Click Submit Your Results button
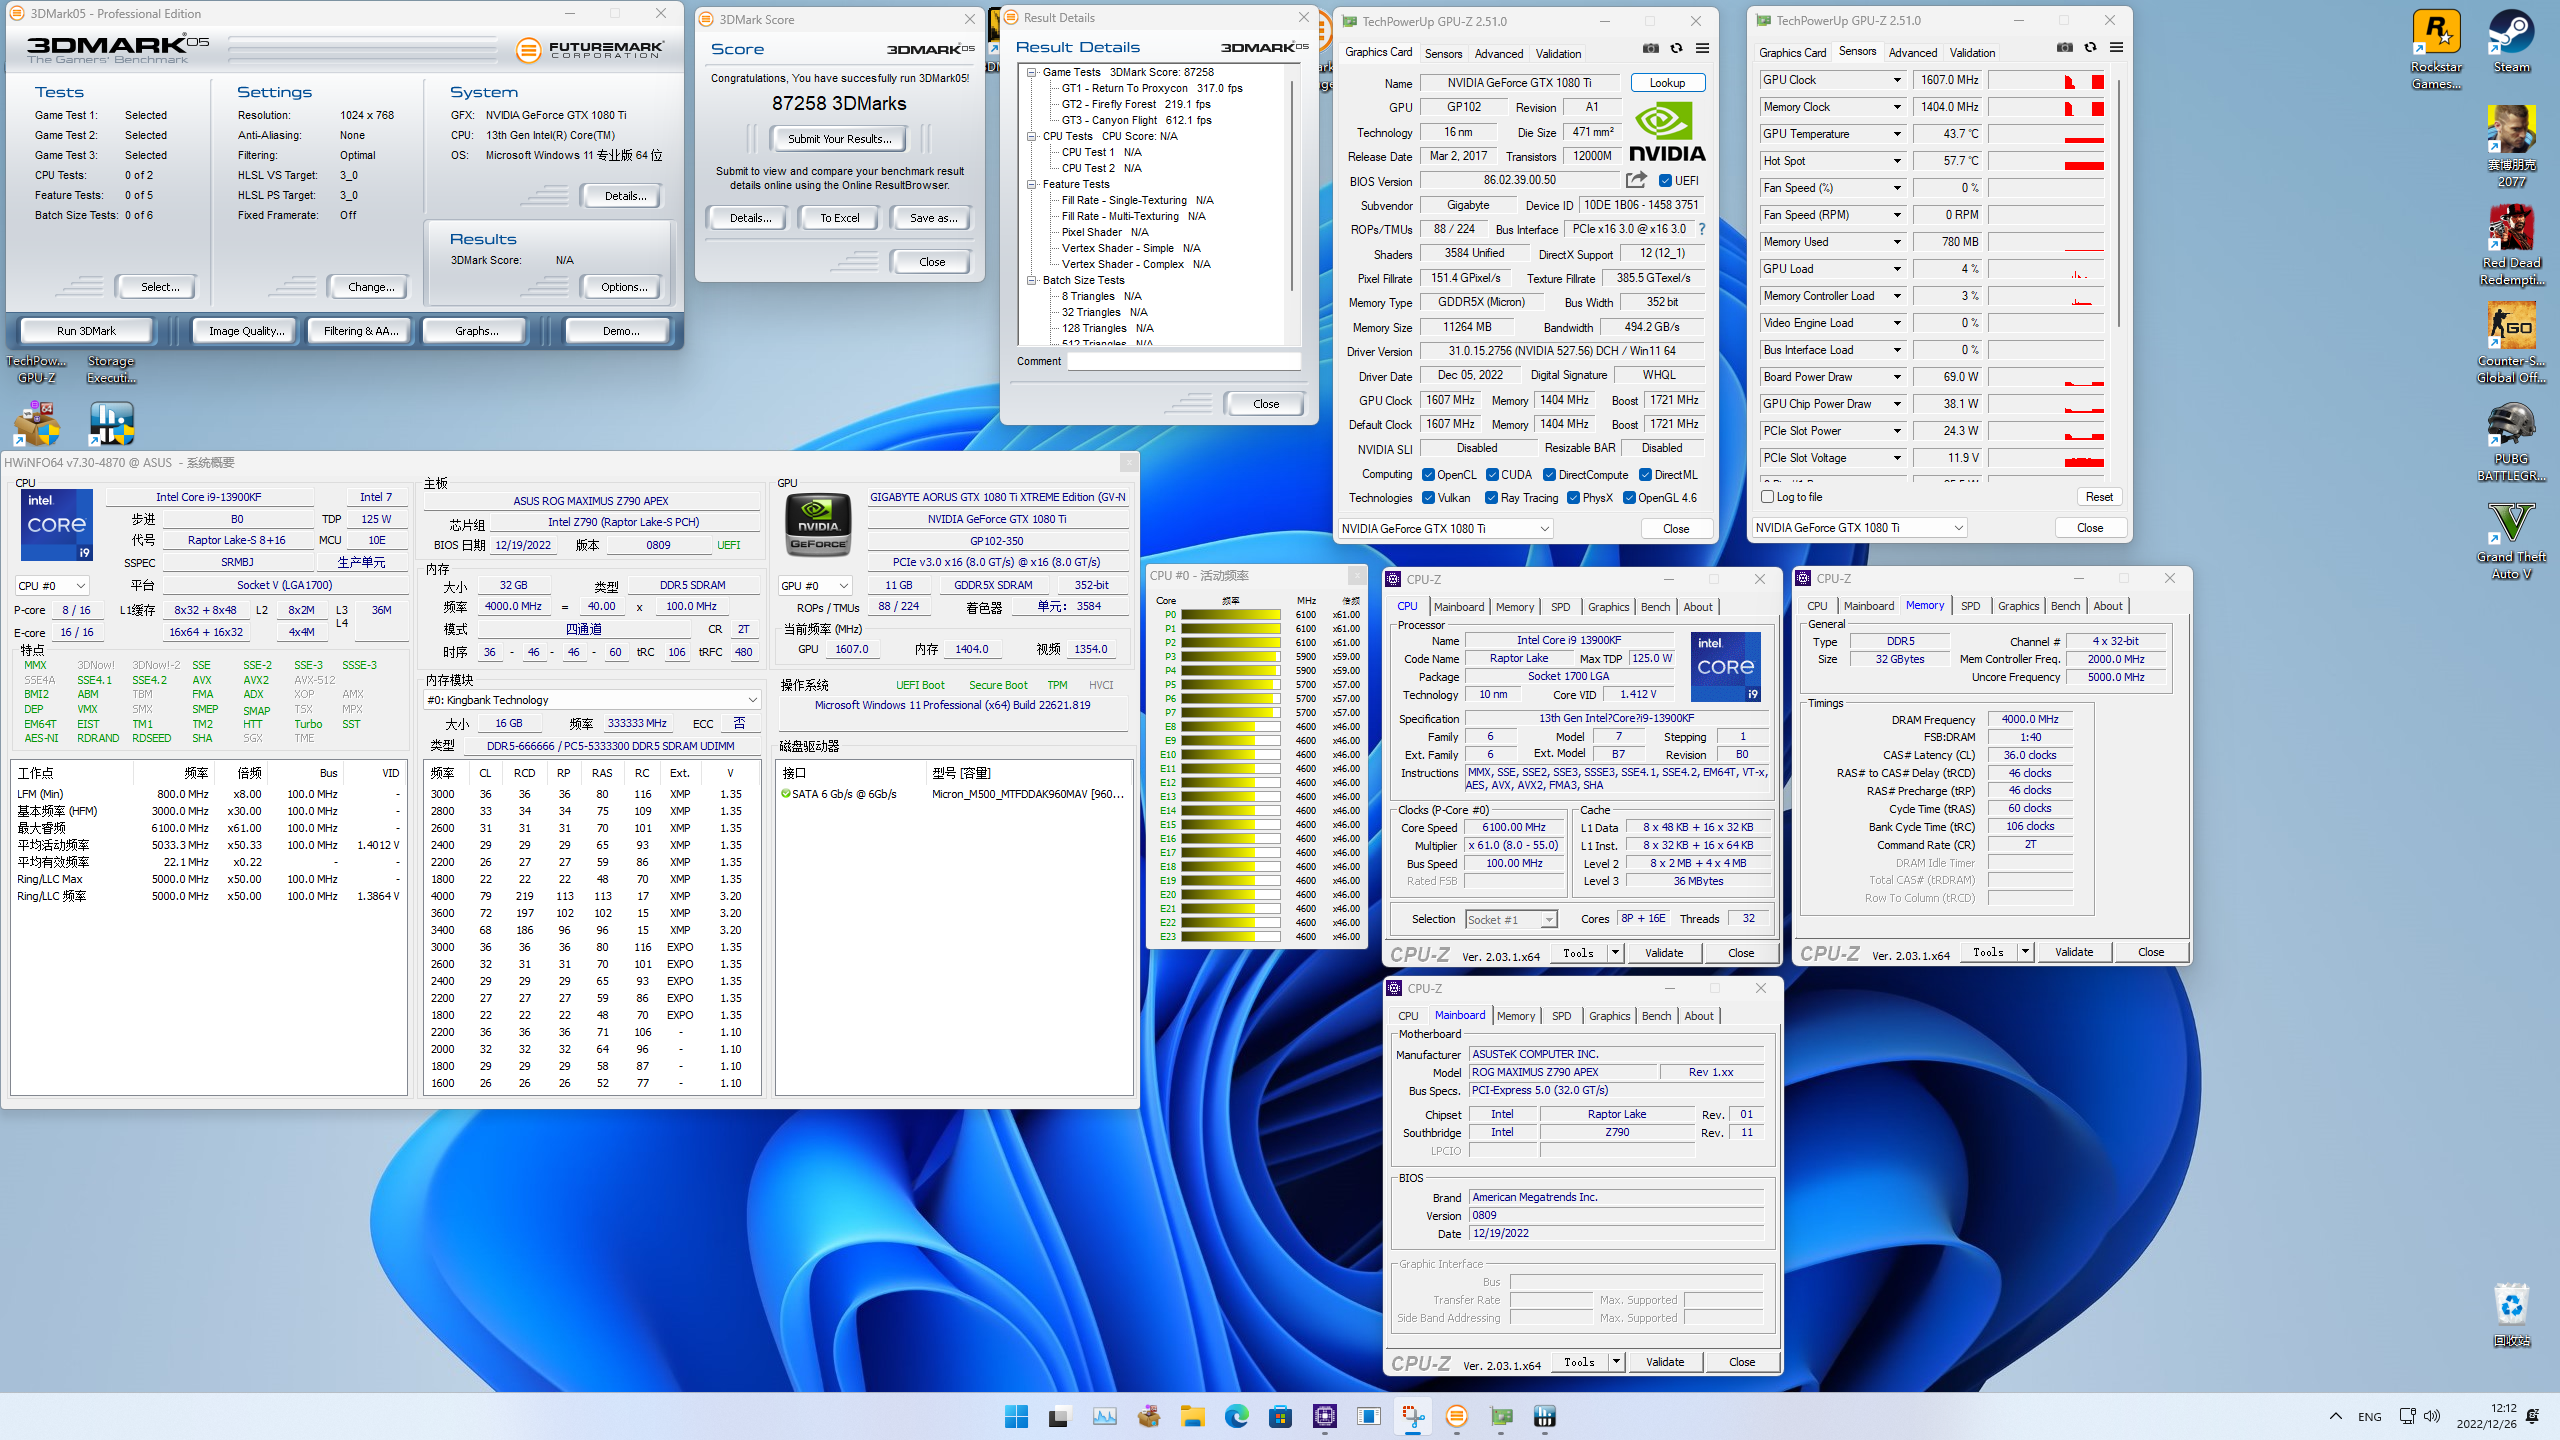This screenshot has width=2560, height=1440. pyautogui.click(x=838, y=139)
